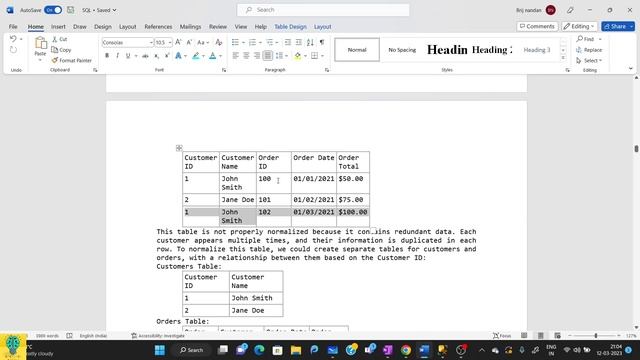Open font name dropdown
Viewport: 640px width, 360px height.
(151, 42)
